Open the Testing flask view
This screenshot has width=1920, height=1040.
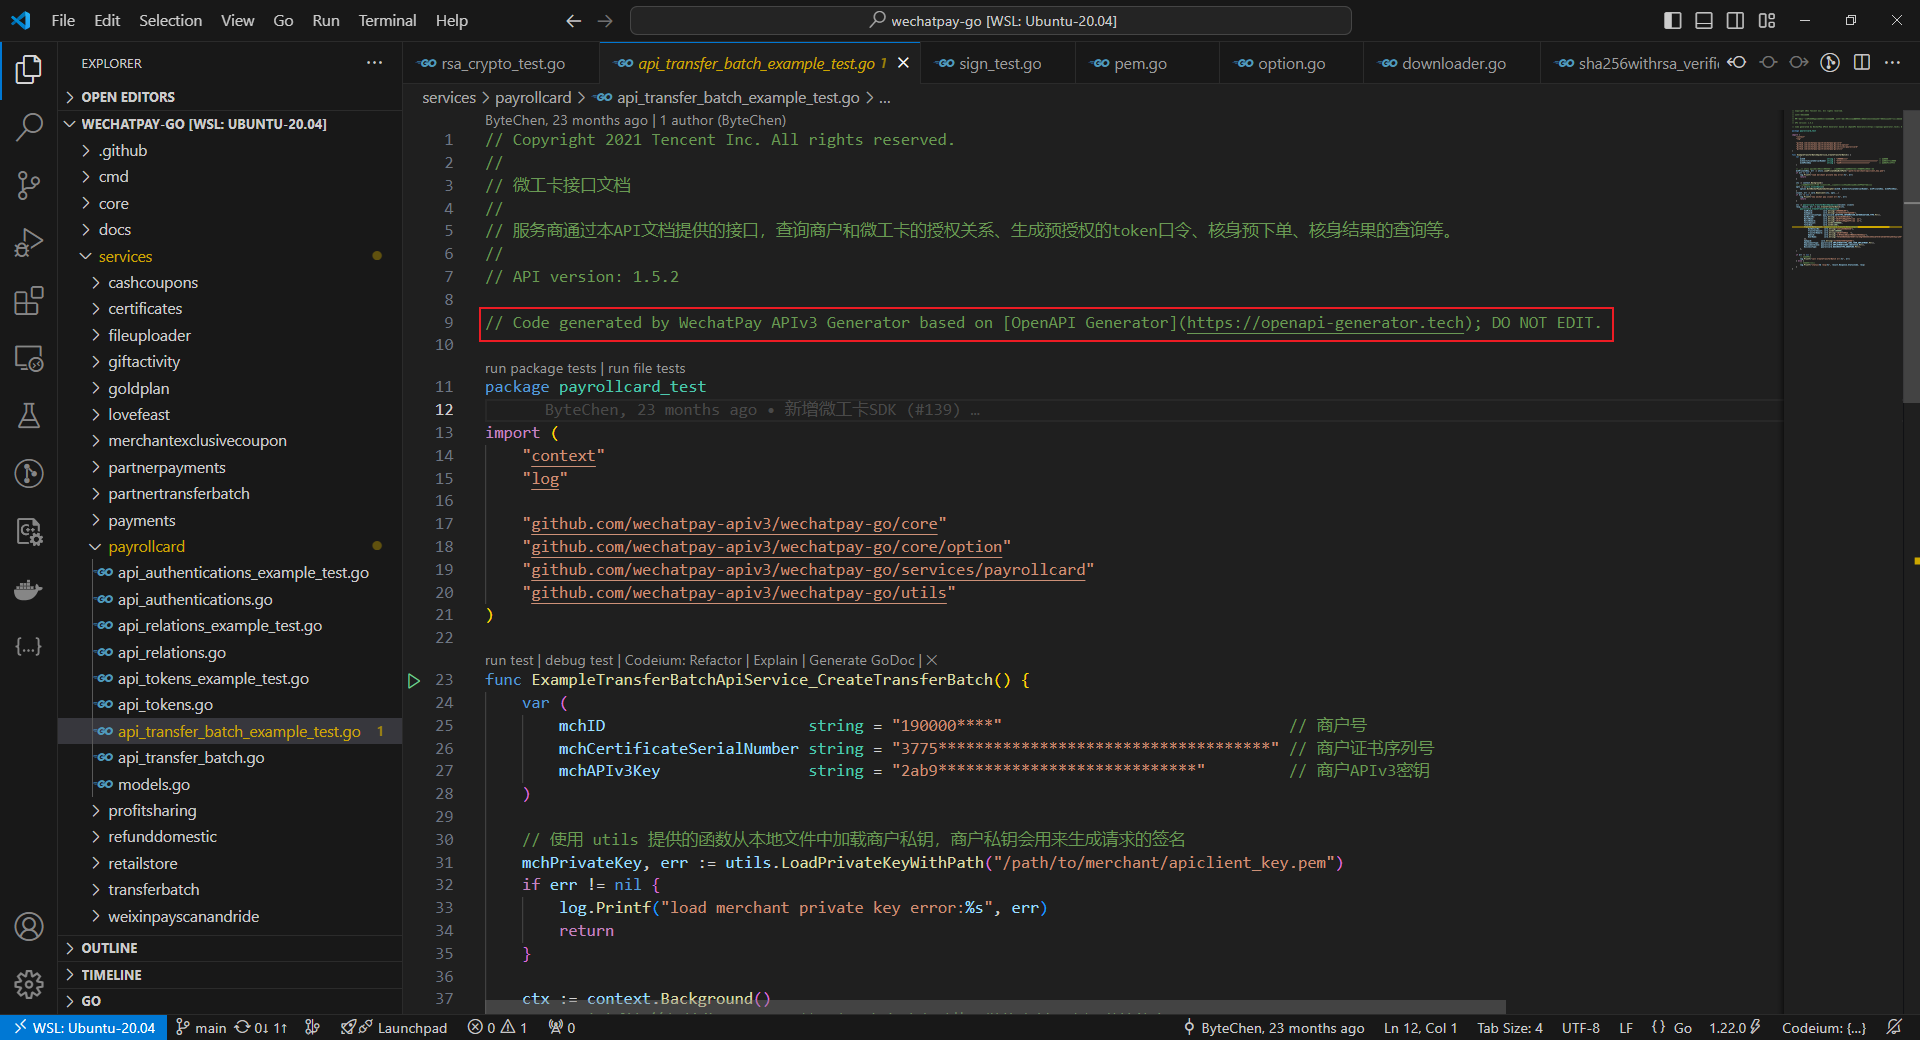tap(29, 416)
